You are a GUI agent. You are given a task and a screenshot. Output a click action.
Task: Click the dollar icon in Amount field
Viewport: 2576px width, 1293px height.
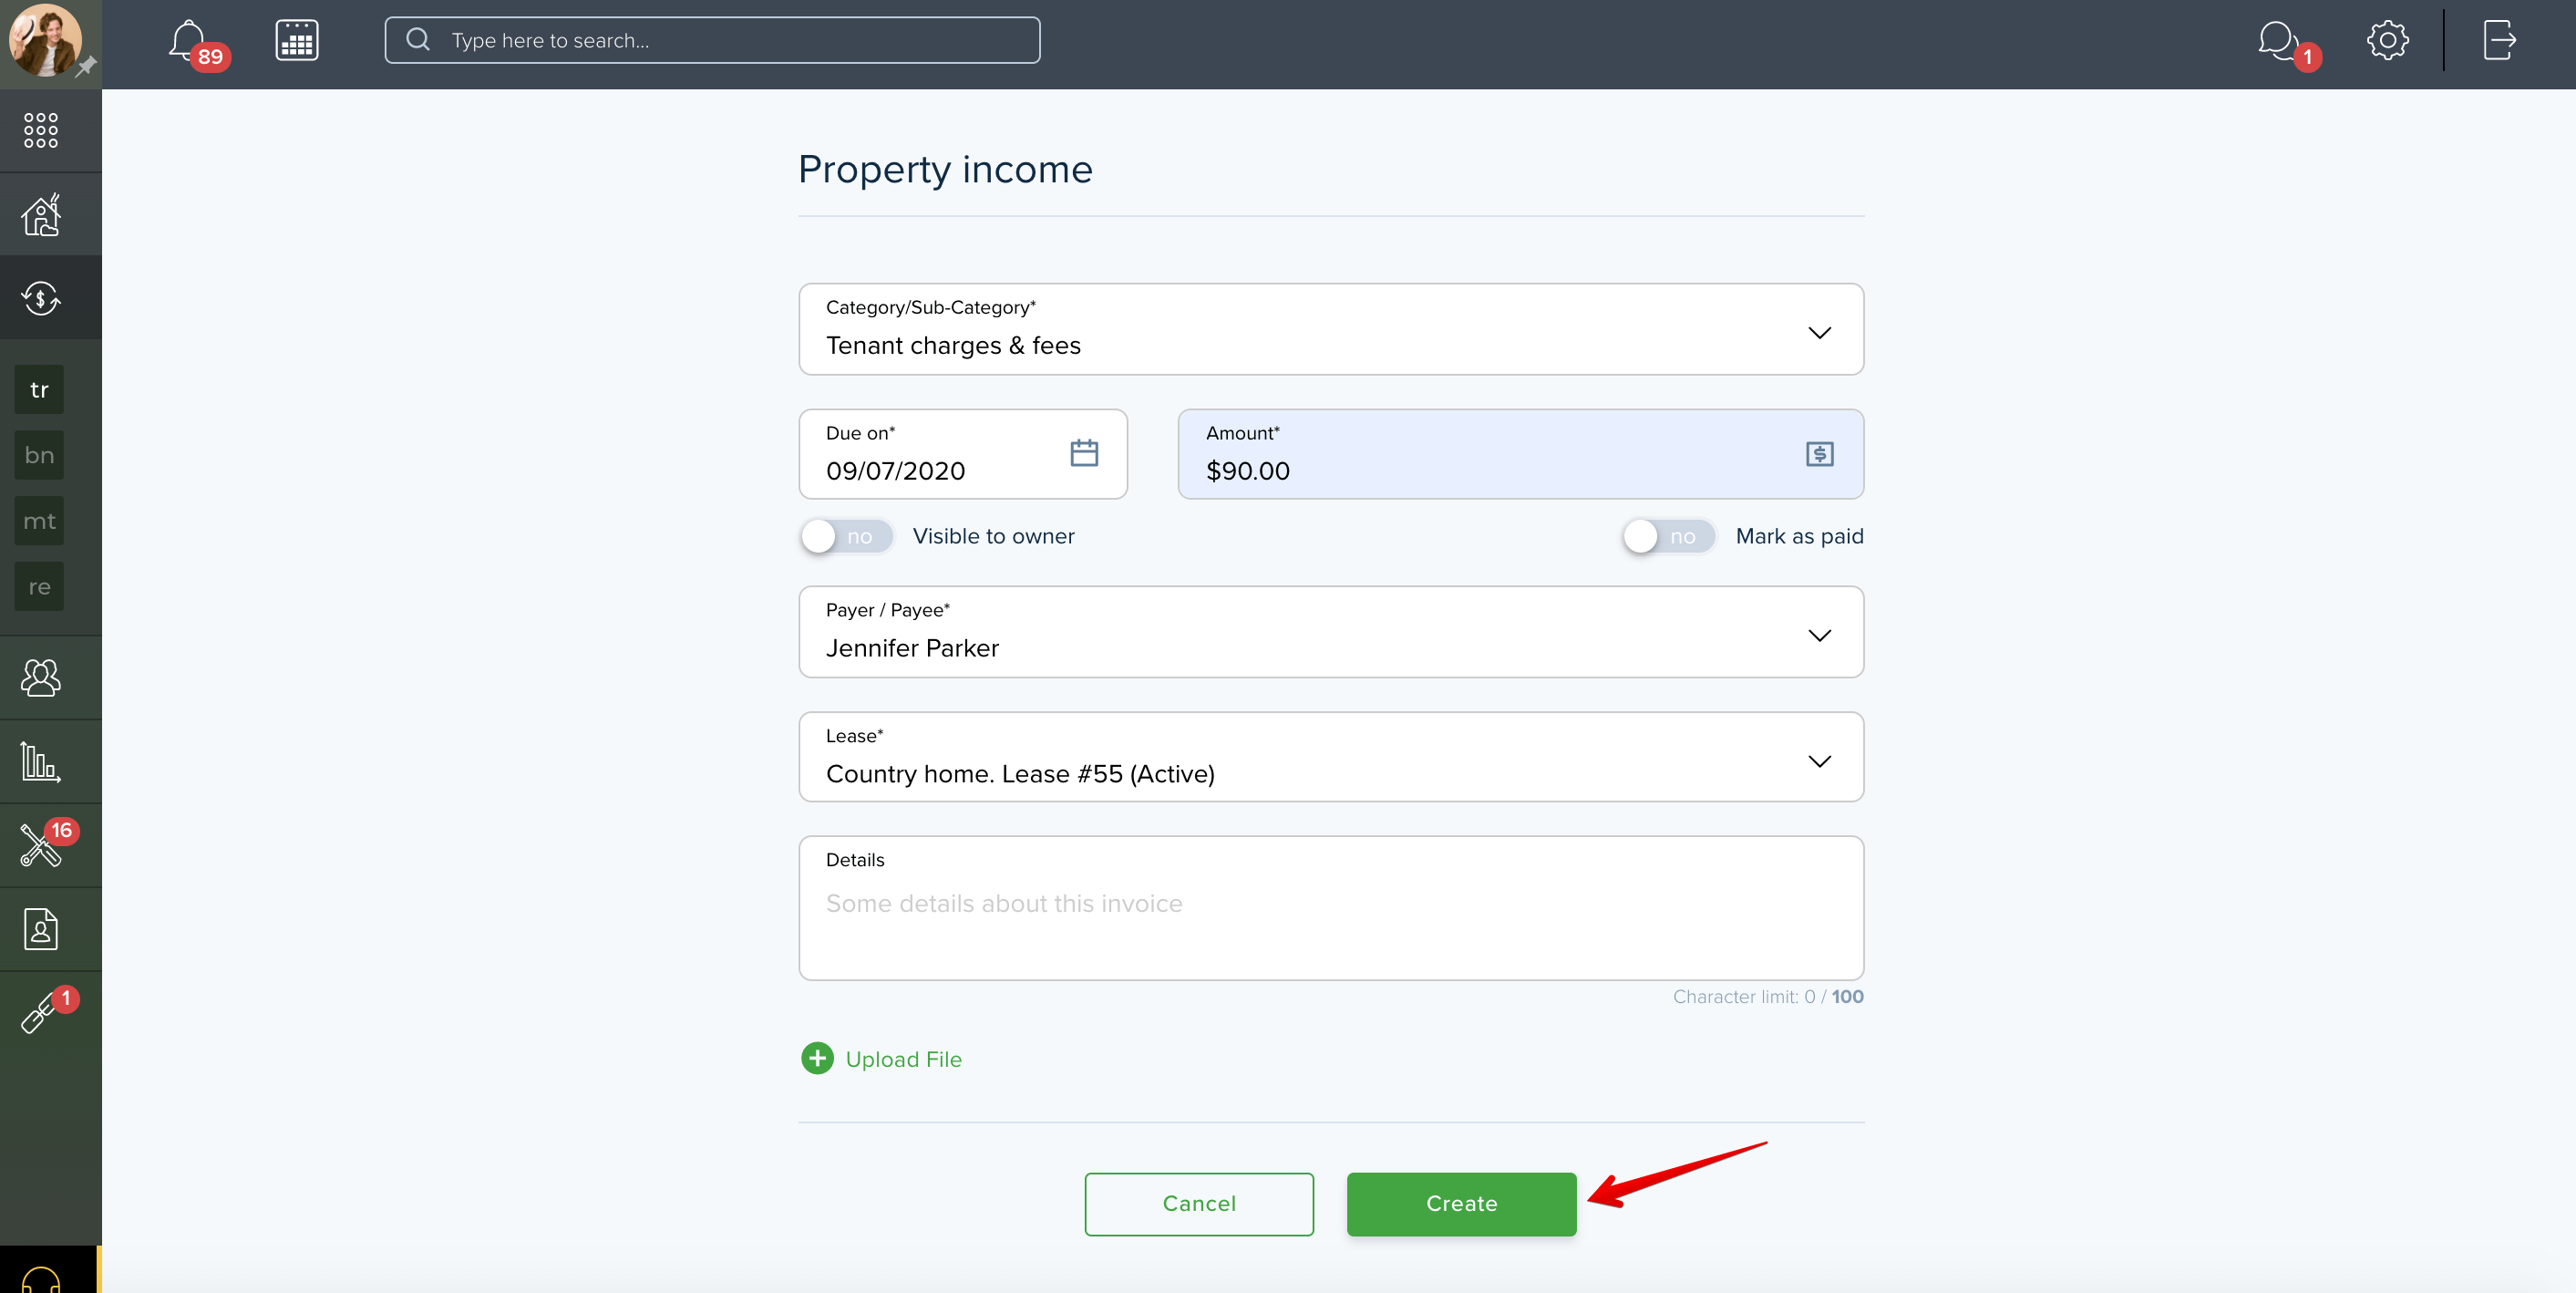click(1819, 454)
